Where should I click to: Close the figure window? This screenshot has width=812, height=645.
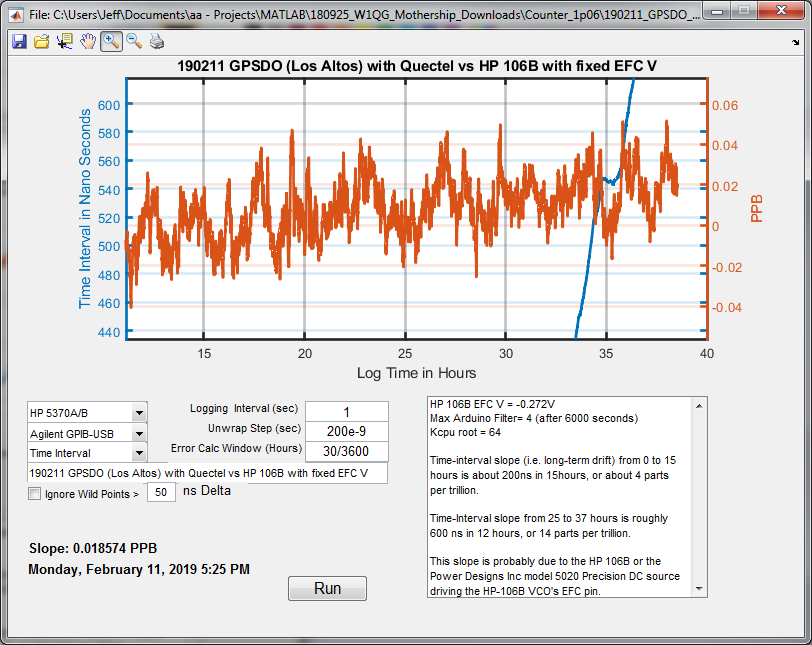tap(781, 10)
